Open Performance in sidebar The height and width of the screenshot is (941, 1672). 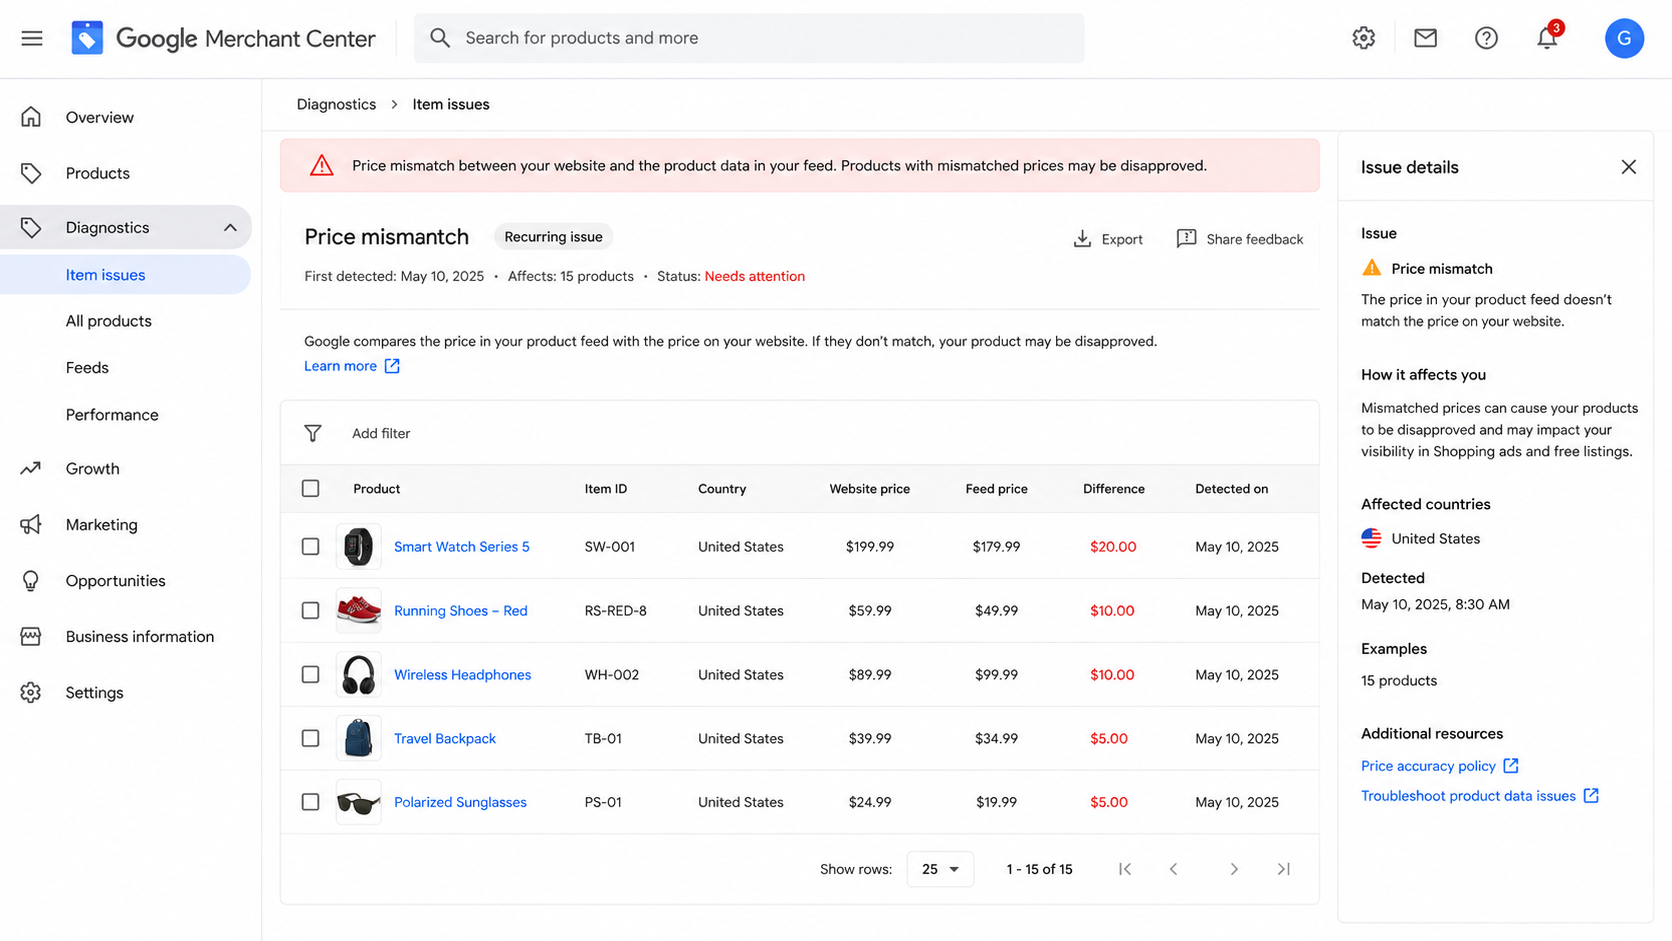click(x=112, y=415)
